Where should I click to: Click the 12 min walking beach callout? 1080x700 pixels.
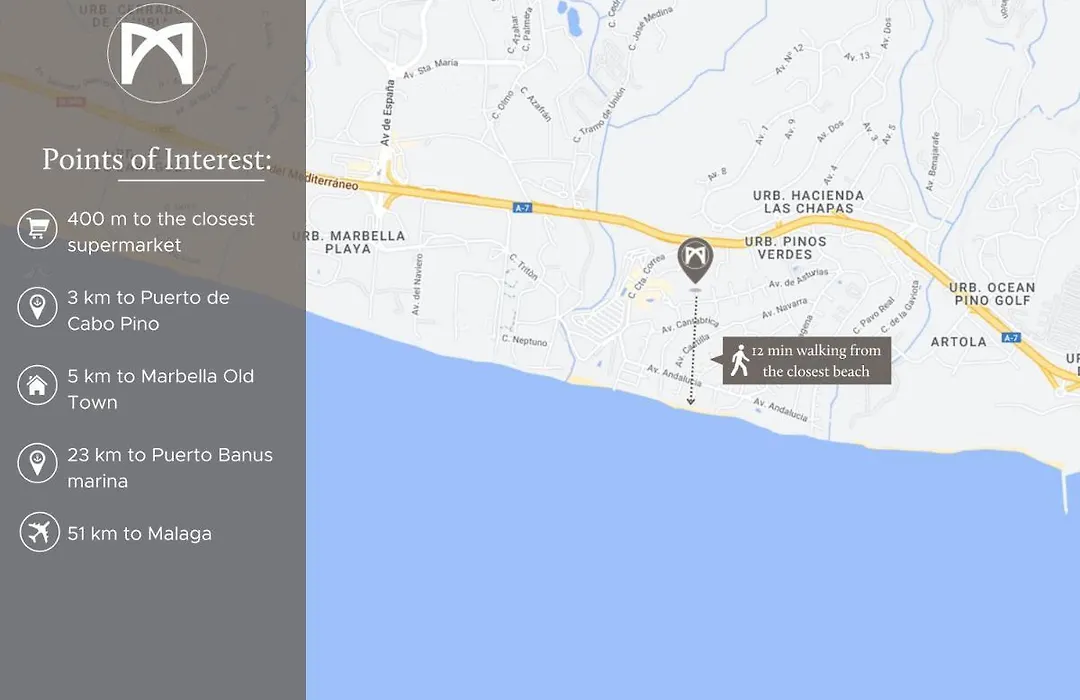click(806, 360)
